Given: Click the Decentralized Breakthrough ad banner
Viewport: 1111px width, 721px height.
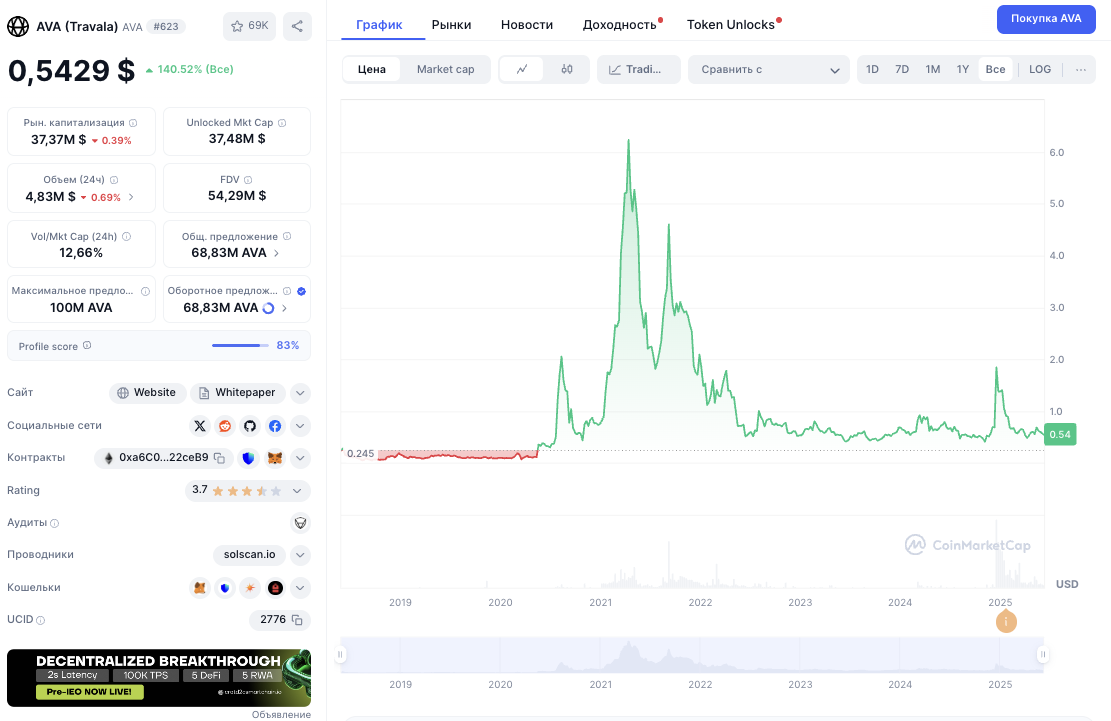Looking at the screenshot, I should (159, 678).
